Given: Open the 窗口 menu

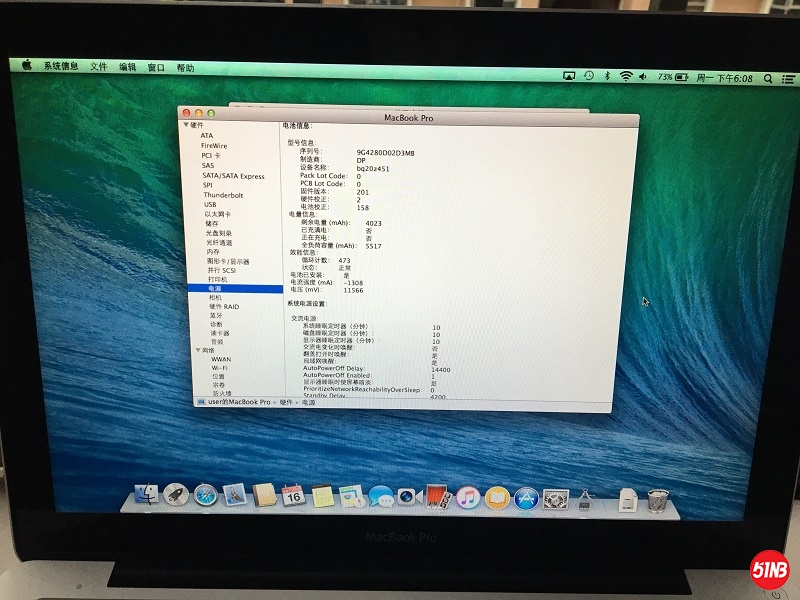Looking at the screenshot, I should pos(156,67).
